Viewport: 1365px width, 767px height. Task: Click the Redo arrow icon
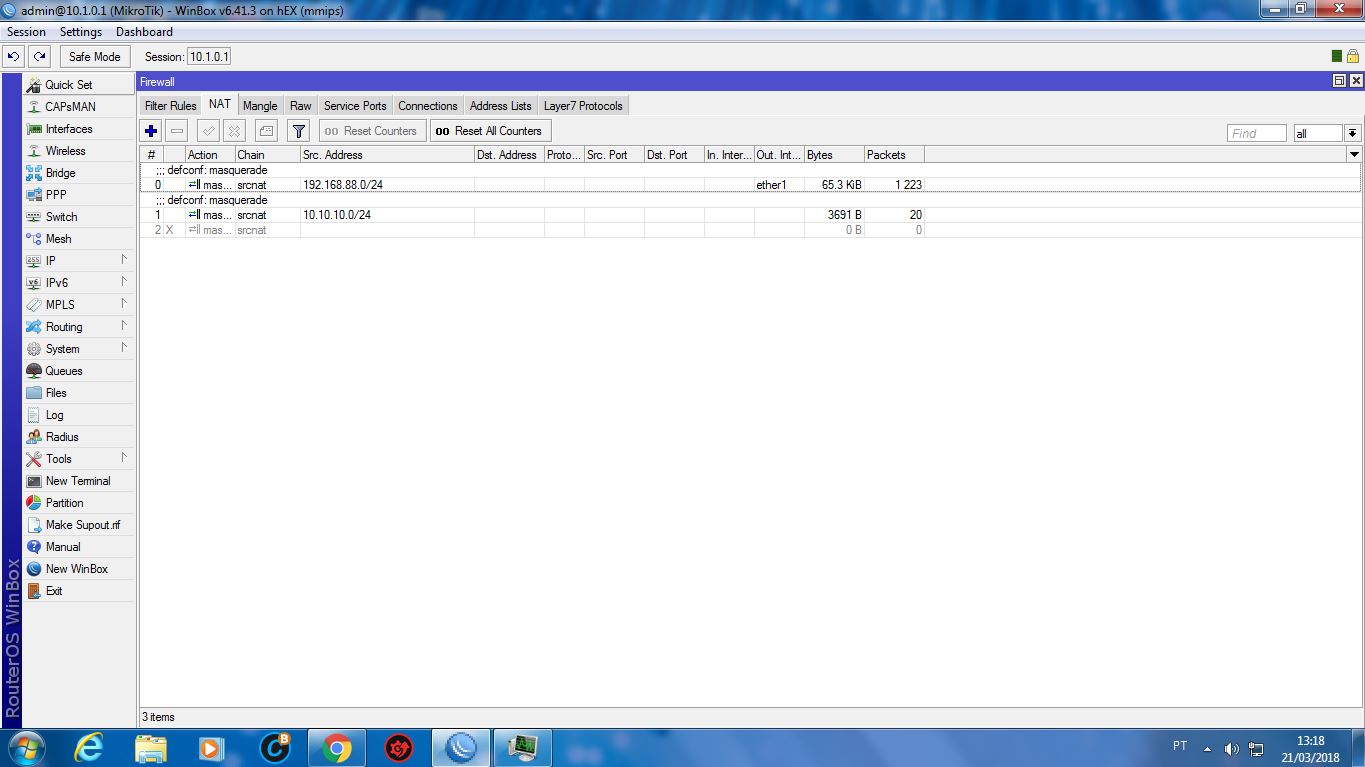pos(39,57)
